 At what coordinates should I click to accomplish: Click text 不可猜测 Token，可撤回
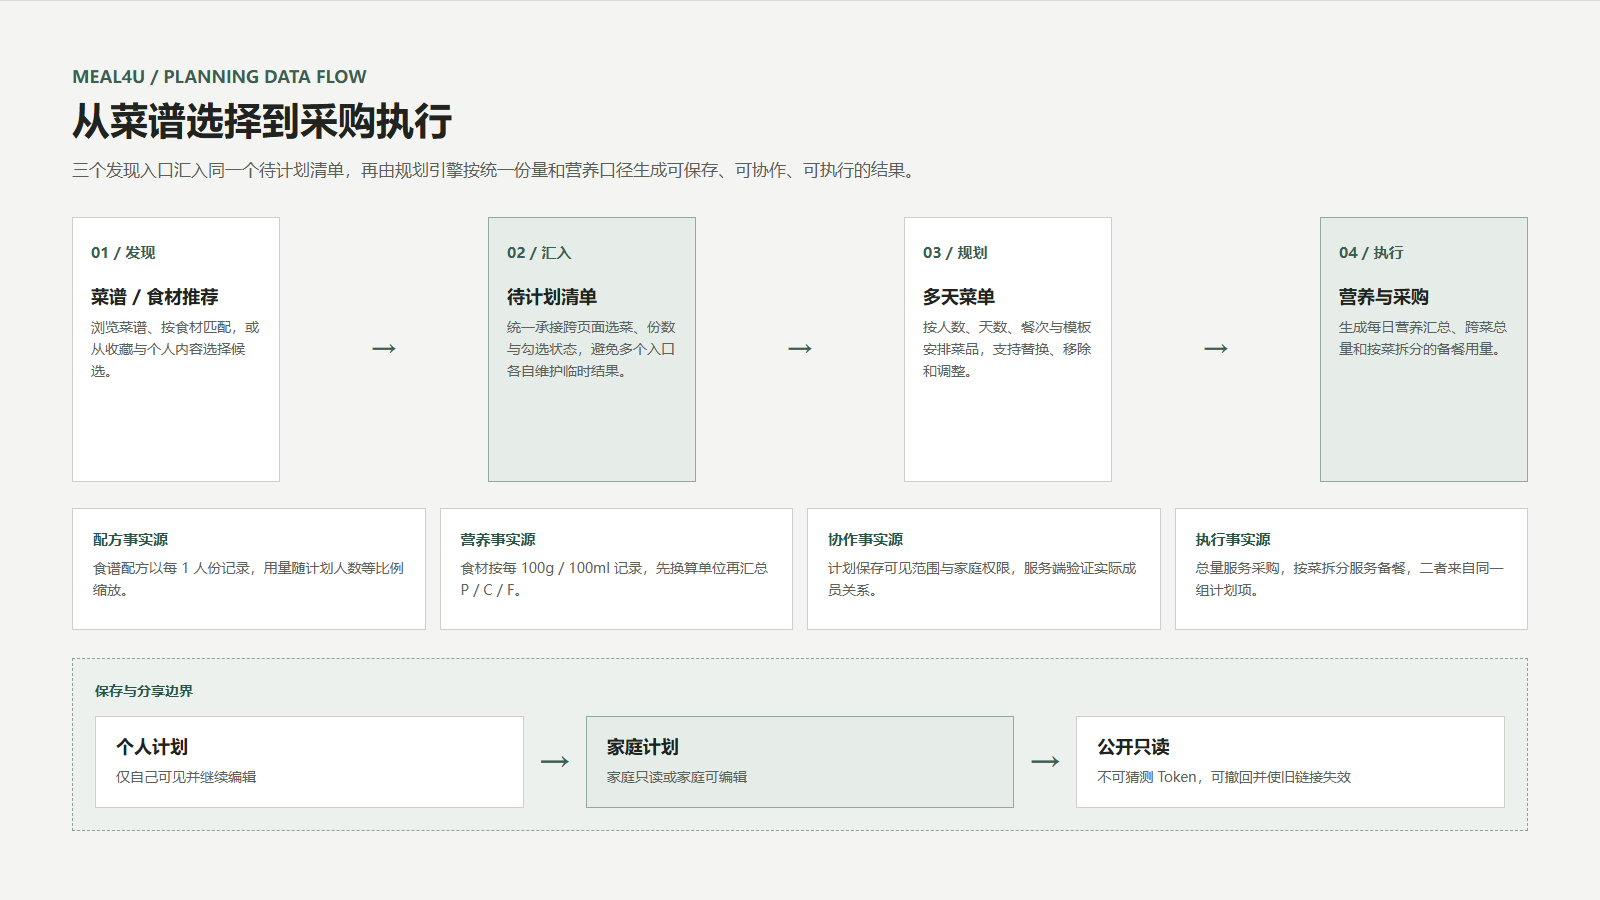(x=1224, y=777)
